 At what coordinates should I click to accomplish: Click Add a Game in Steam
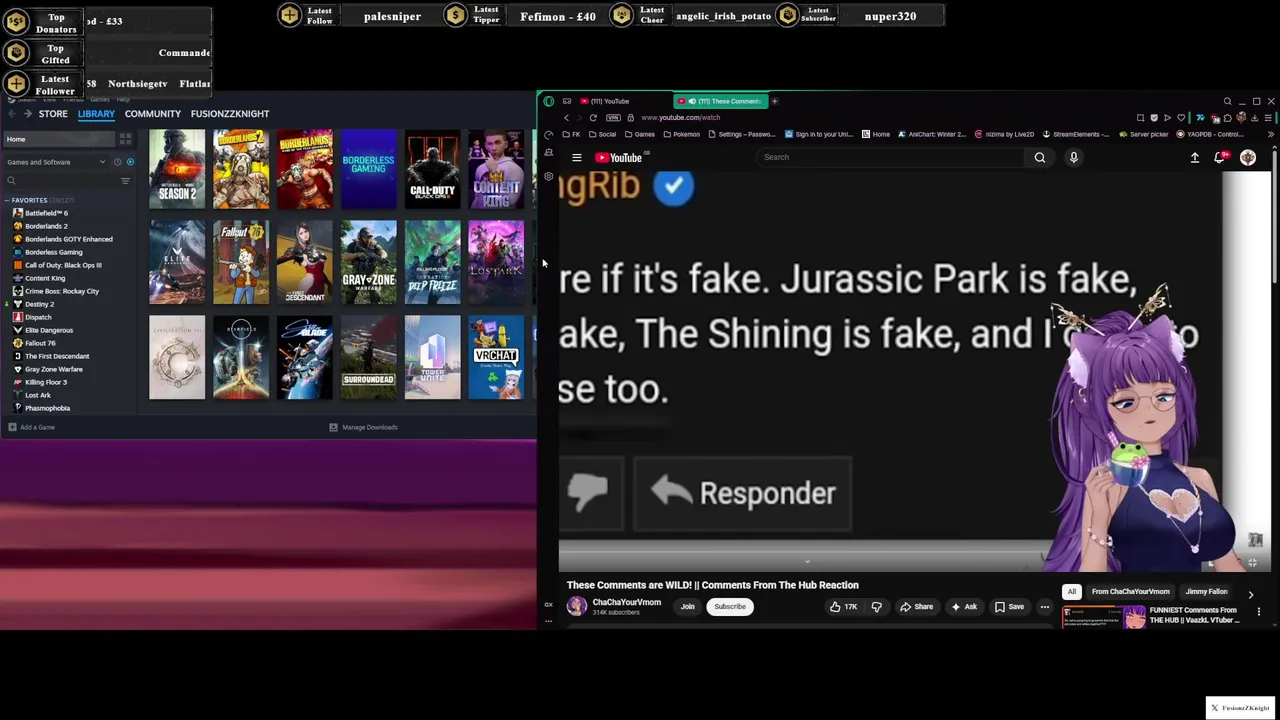click(x=31, y=427)
